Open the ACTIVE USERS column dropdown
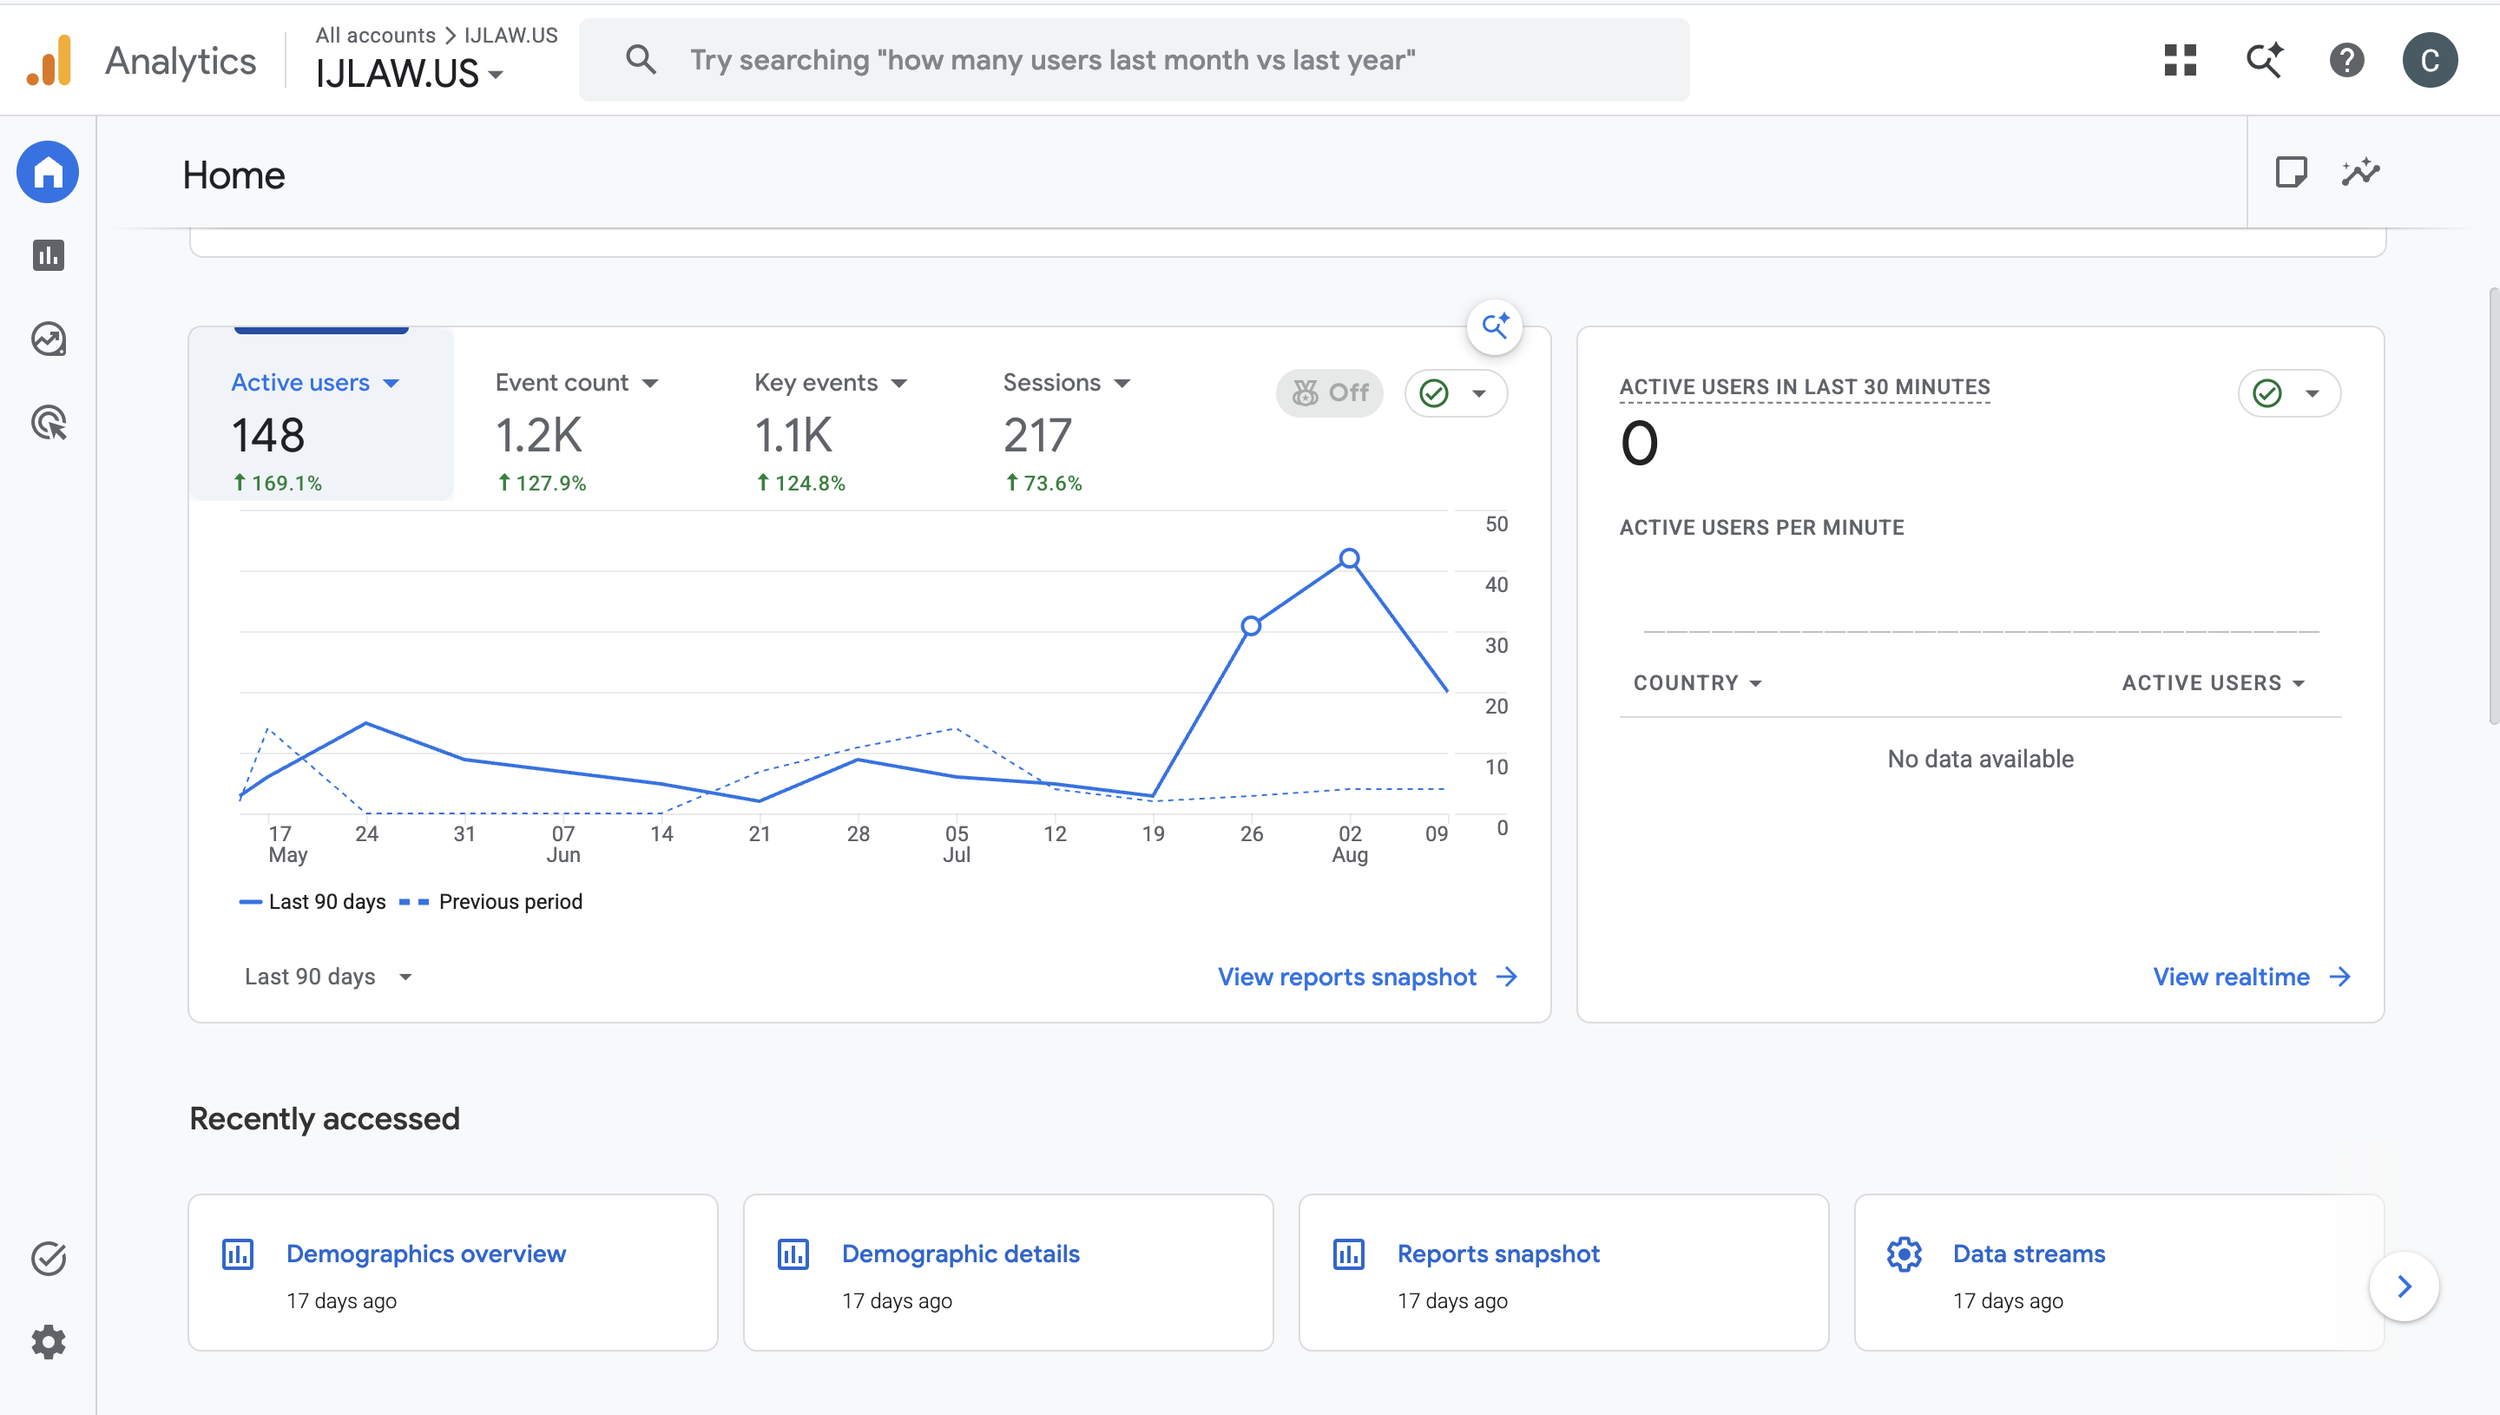The height and width of the screenshot is (1415, 2500). pyautogui.click(x=2213, y=683)
